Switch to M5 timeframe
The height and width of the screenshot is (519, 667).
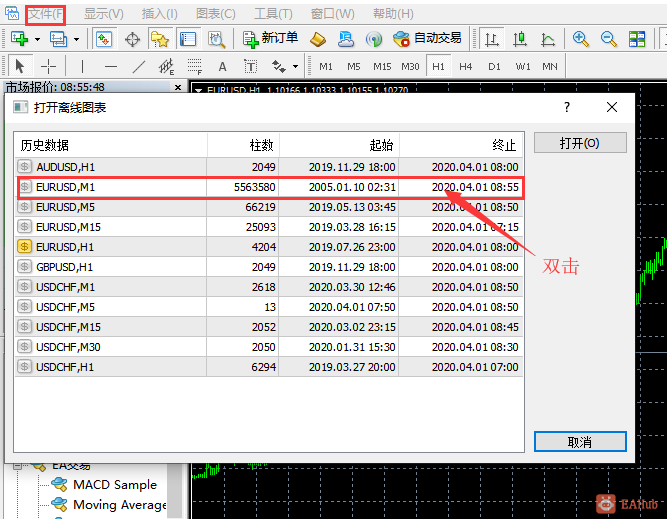(353, 67)
